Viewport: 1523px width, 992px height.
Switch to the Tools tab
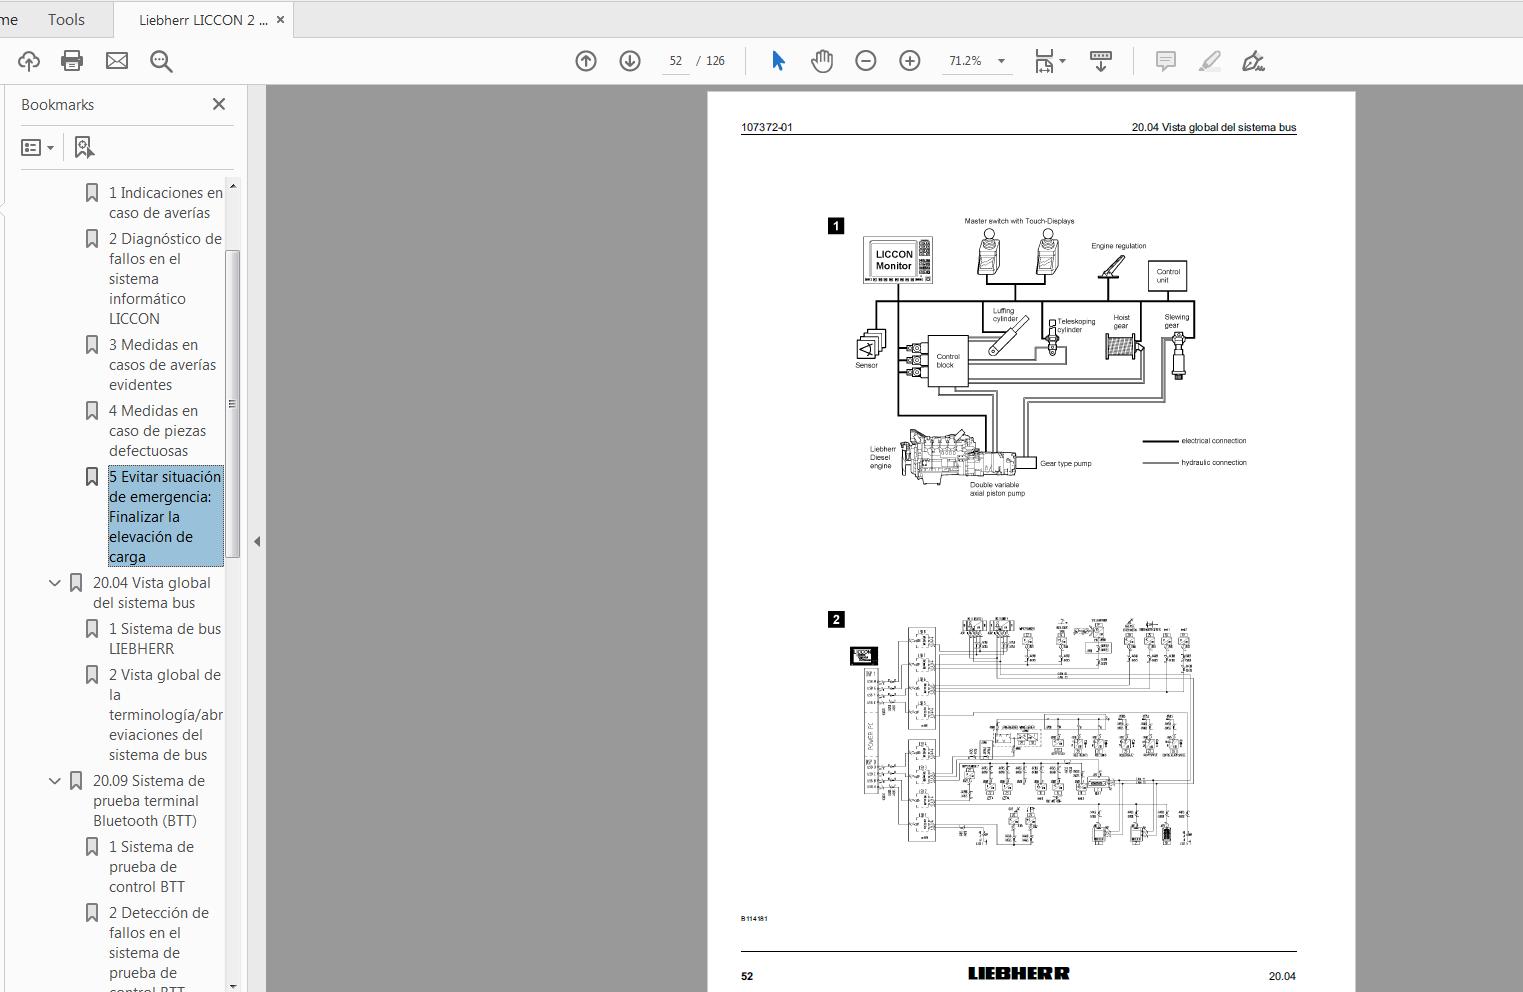[65, 19]
